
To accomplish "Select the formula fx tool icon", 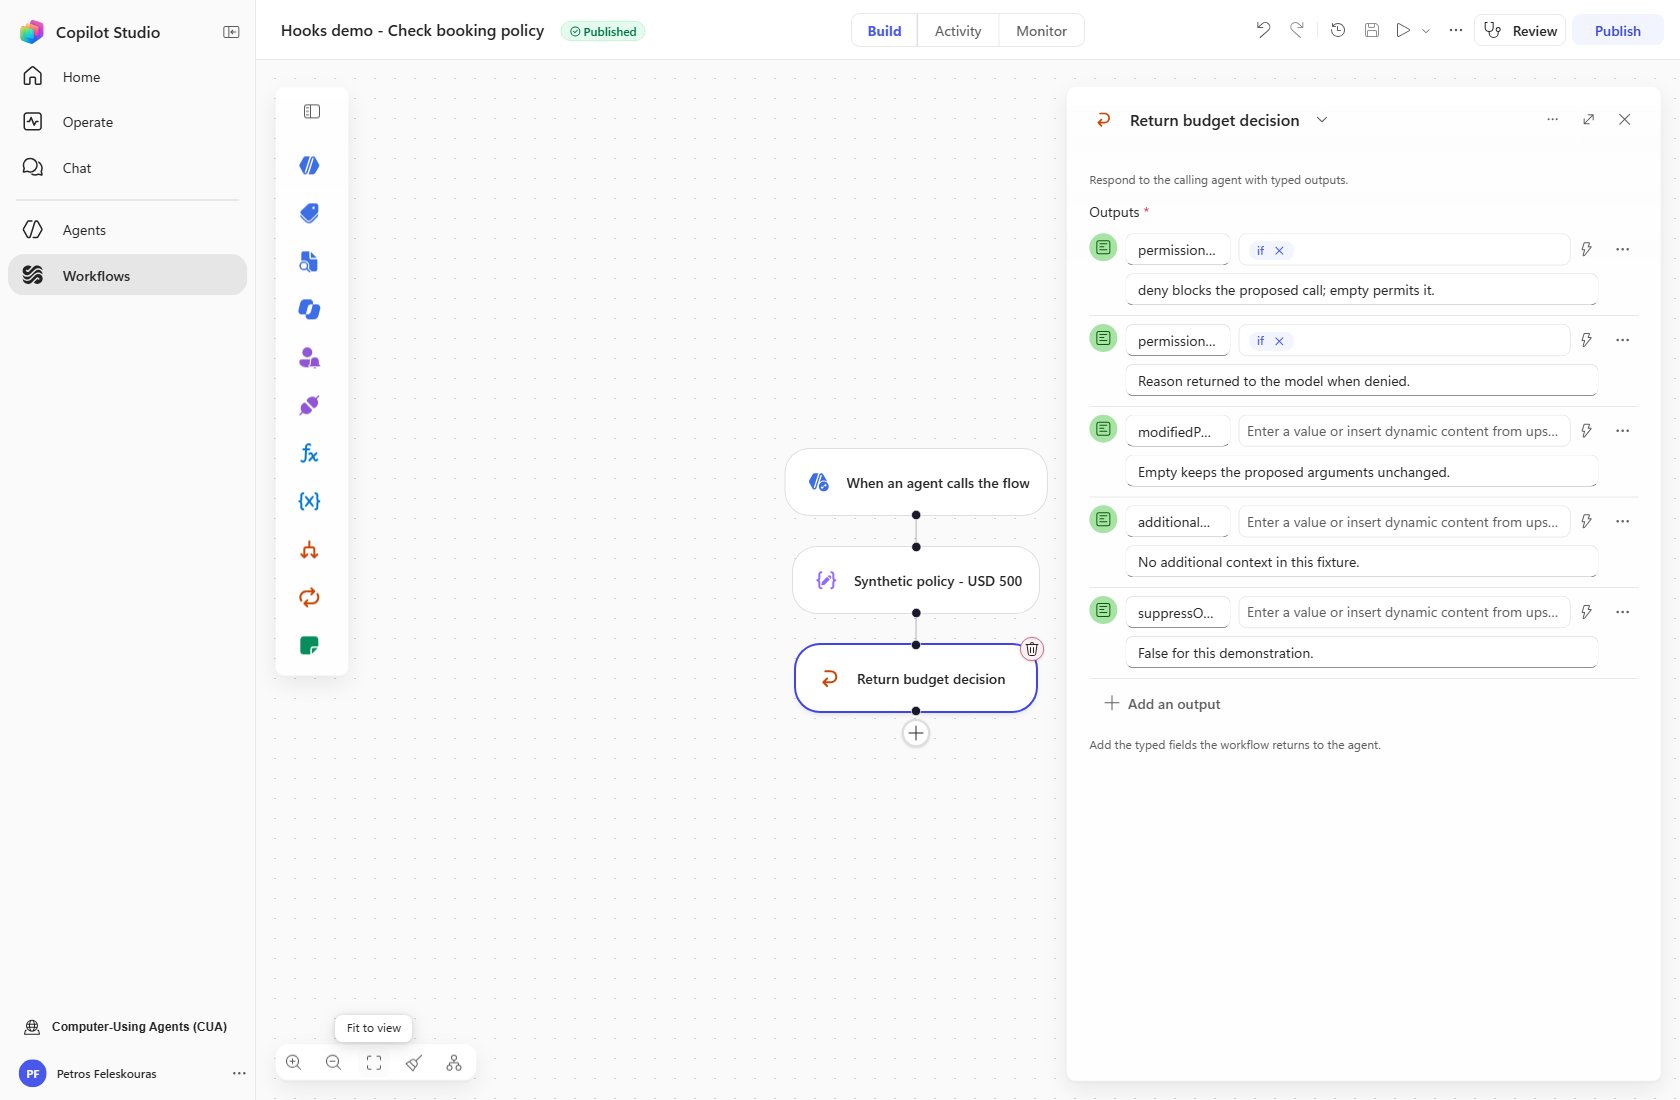I will (x=310, y=453).
